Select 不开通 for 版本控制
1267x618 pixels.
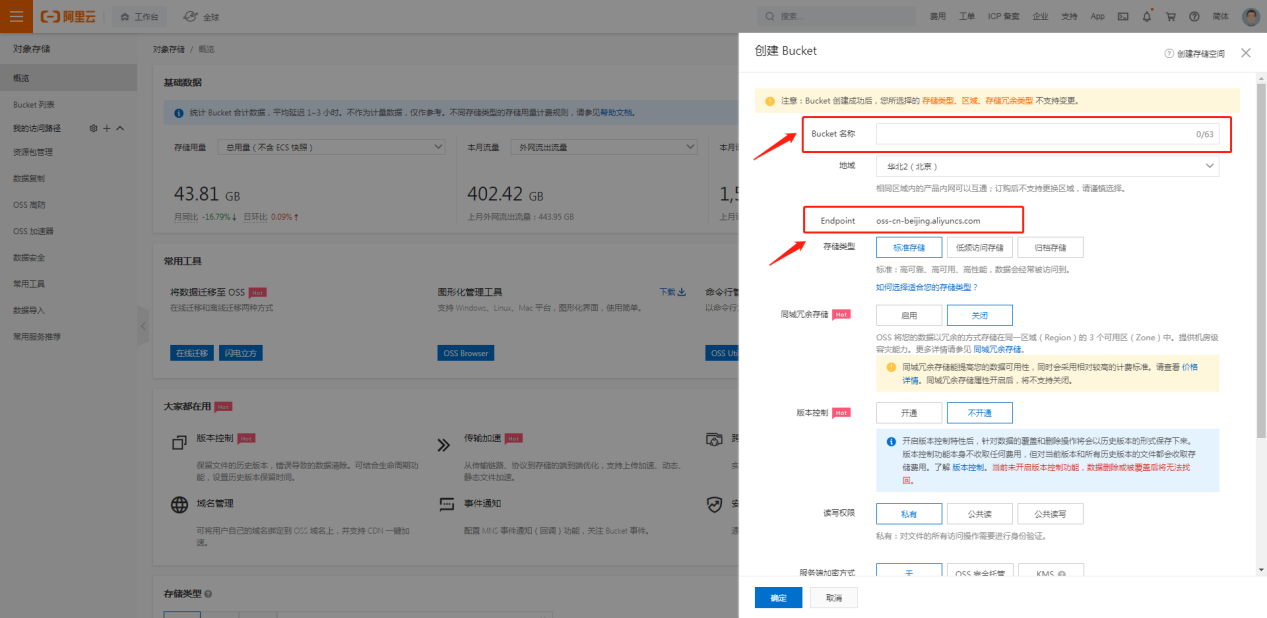click(x=979, y=412)
